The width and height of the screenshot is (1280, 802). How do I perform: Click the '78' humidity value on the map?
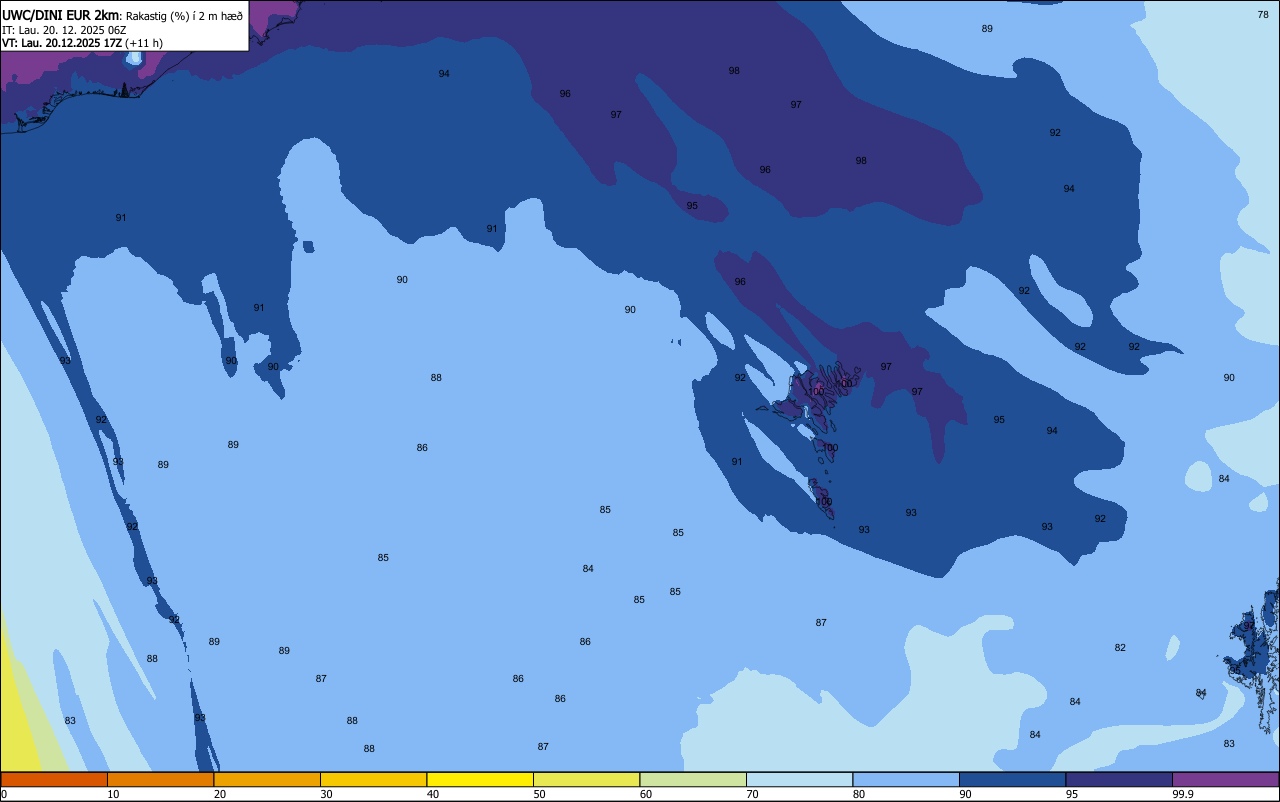point(1263,14)
